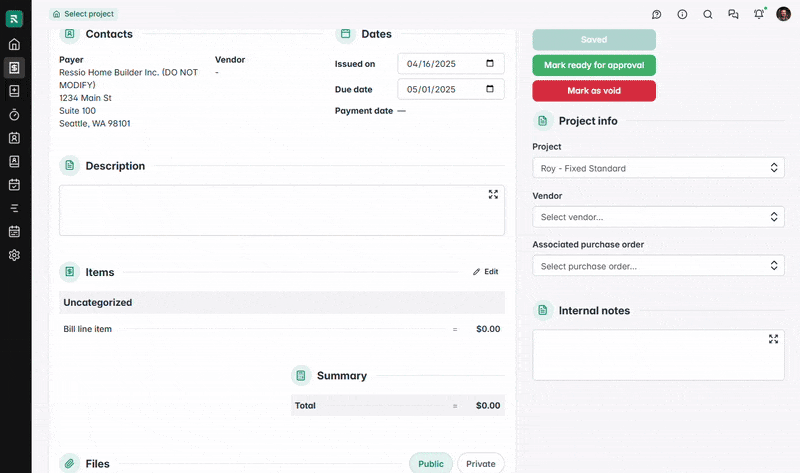Click the Mark as void button
This screenshot has width=800, height=473.
tap(594, 91)
